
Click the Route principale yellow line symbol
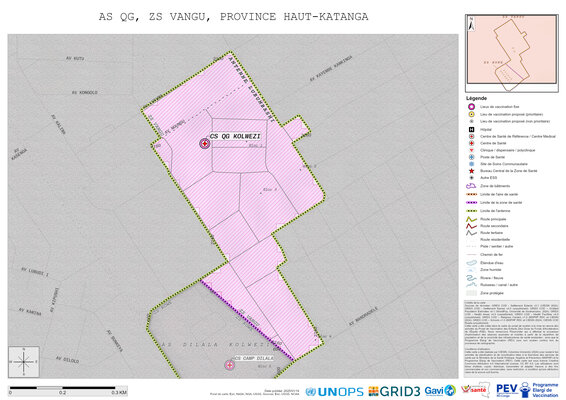point(471,219)
